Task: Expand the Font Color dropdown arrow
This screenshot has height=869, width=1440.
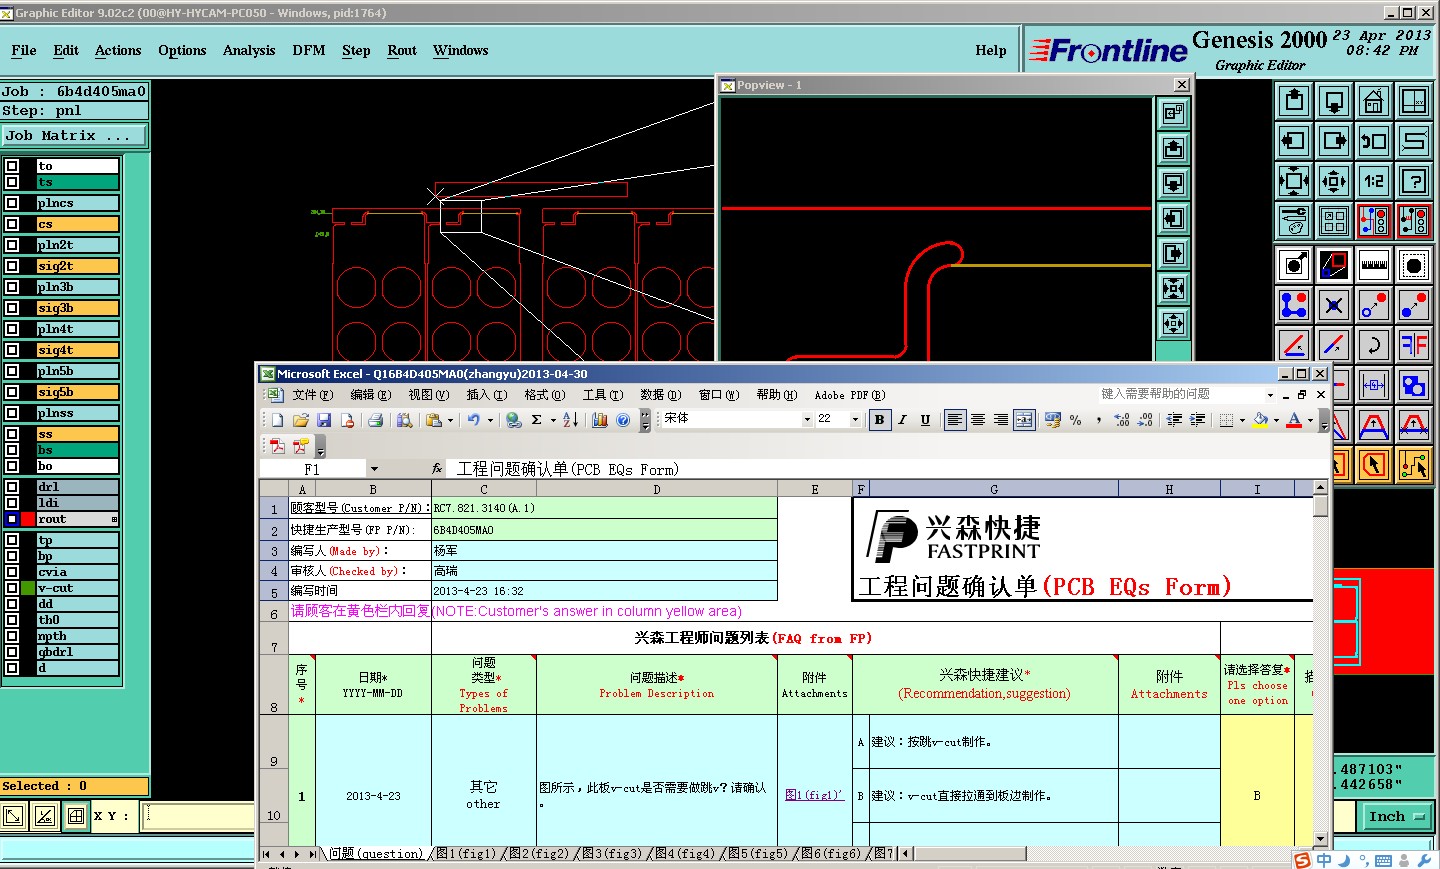Action: 1310,420
